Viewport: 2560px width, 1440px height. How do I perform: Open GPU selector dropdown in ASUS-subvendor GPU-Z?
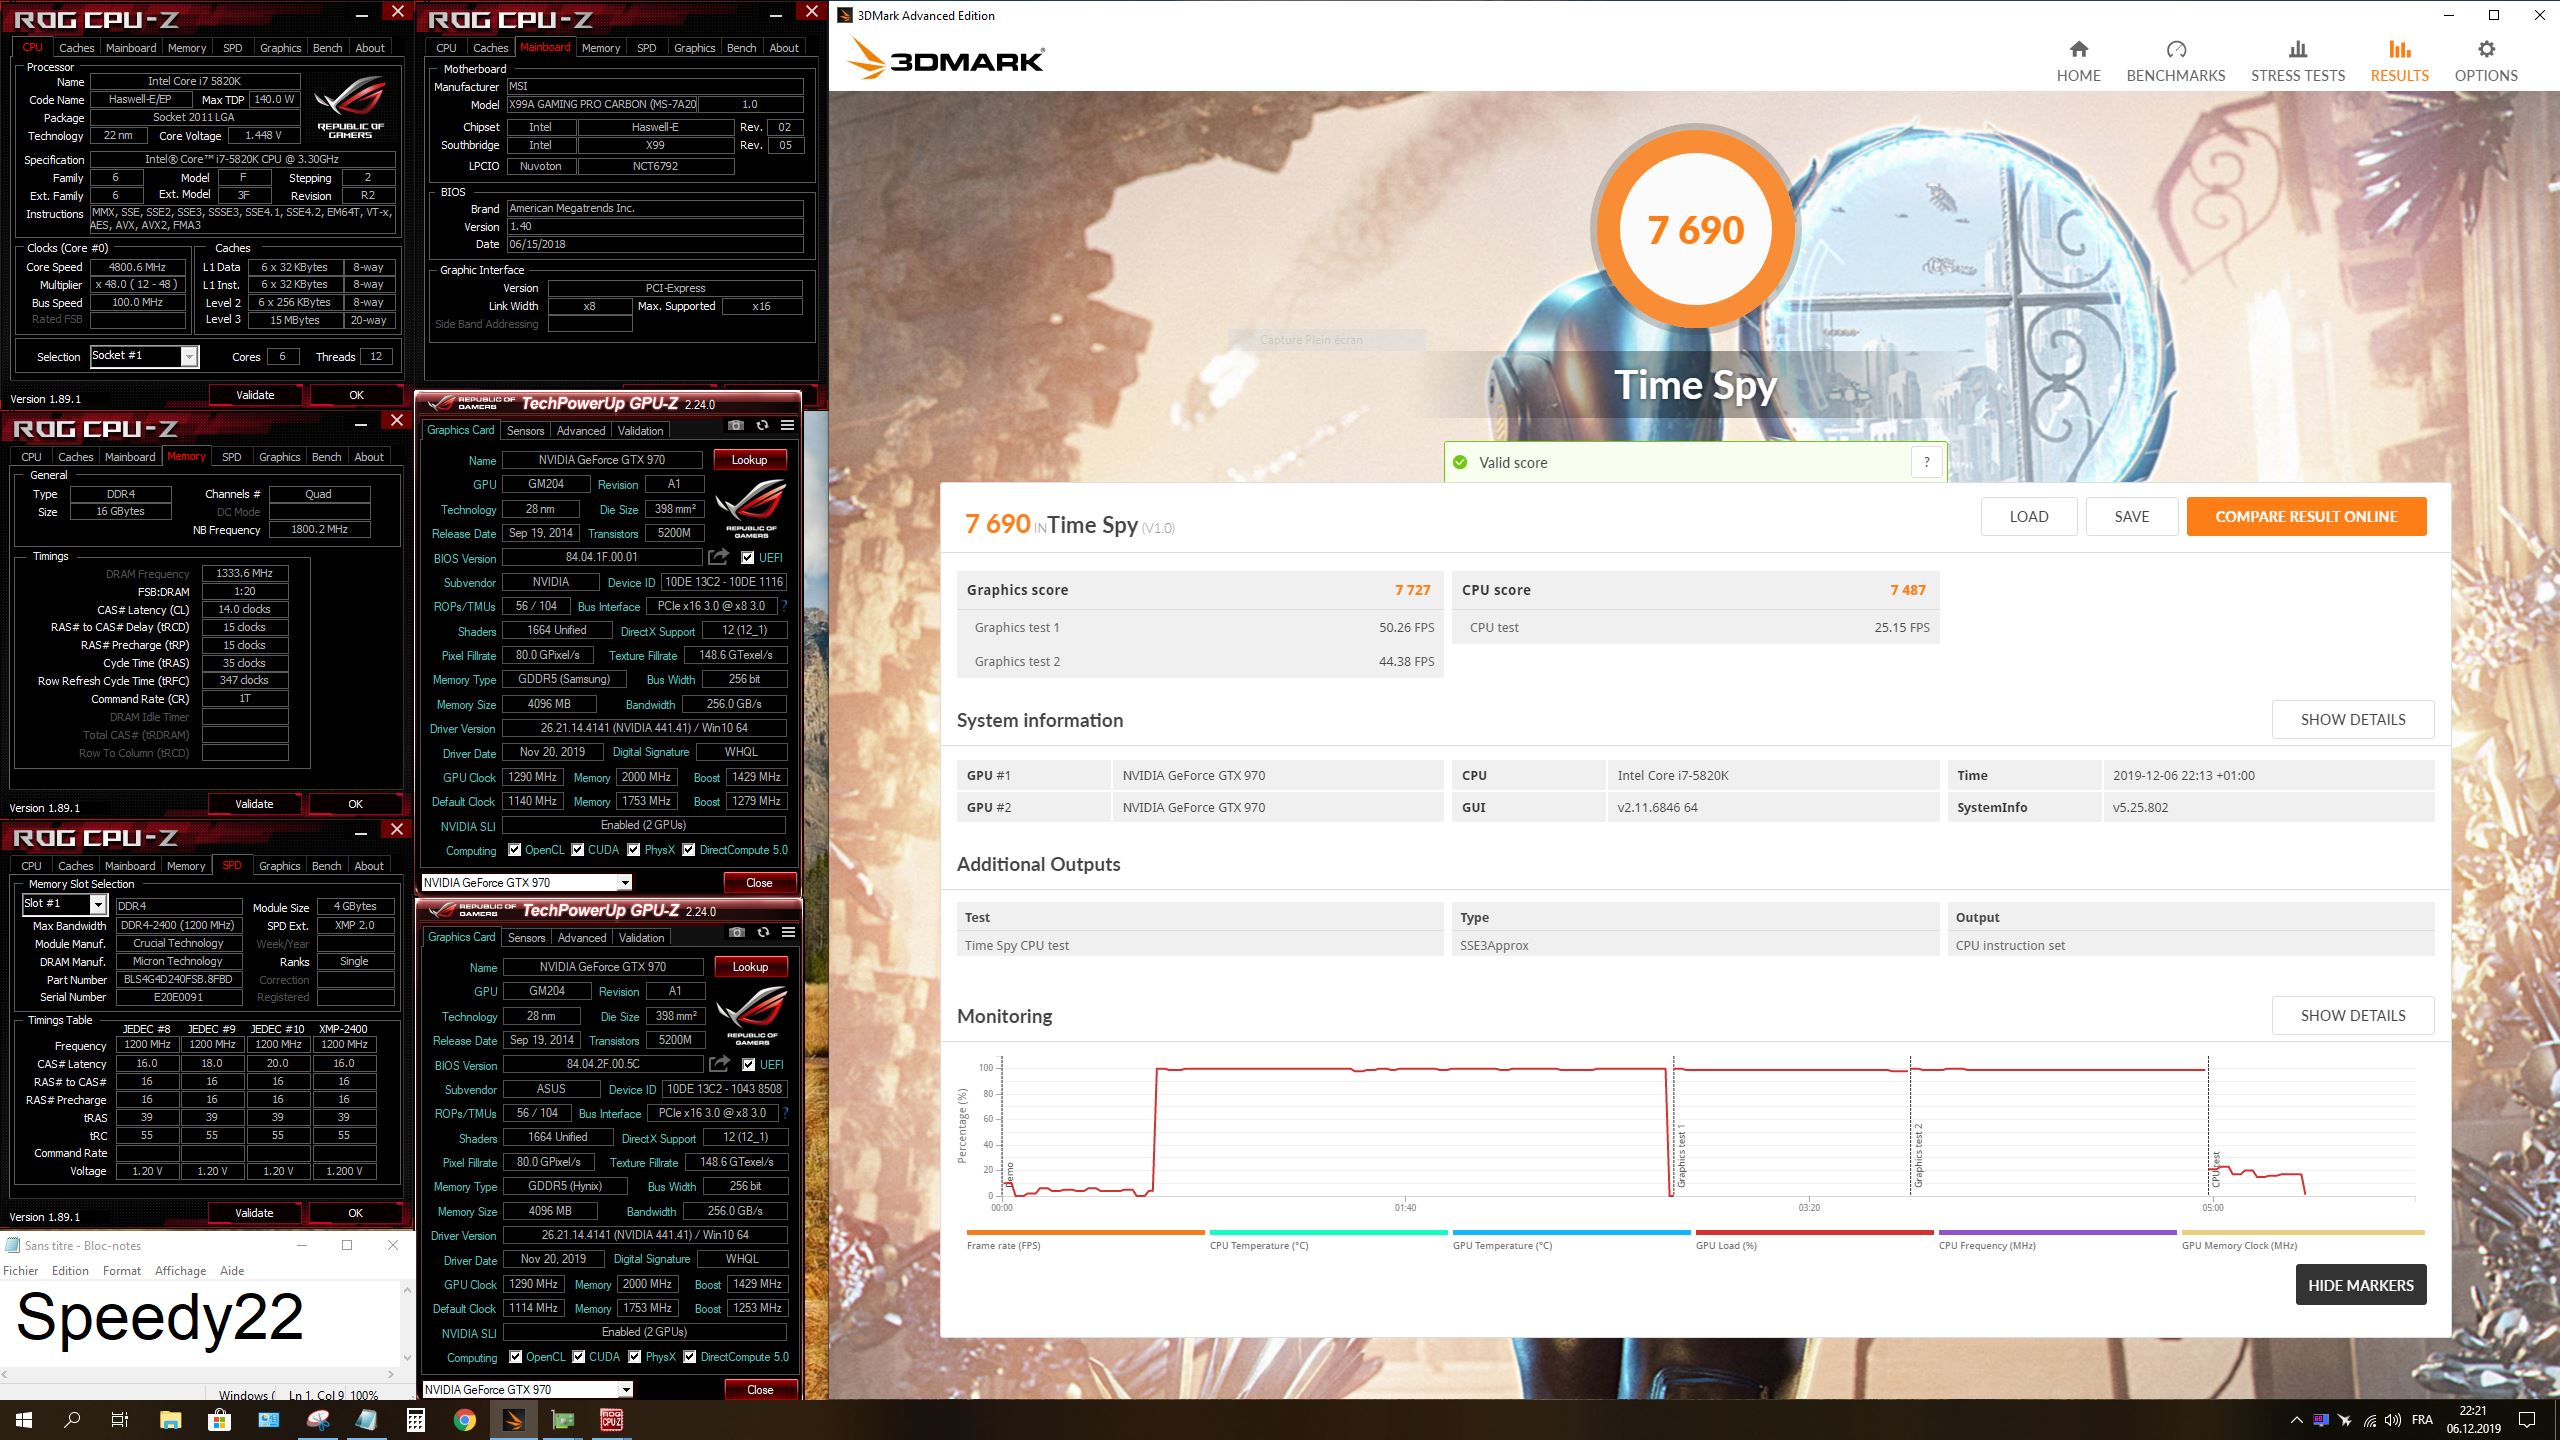coord(528,1390)
